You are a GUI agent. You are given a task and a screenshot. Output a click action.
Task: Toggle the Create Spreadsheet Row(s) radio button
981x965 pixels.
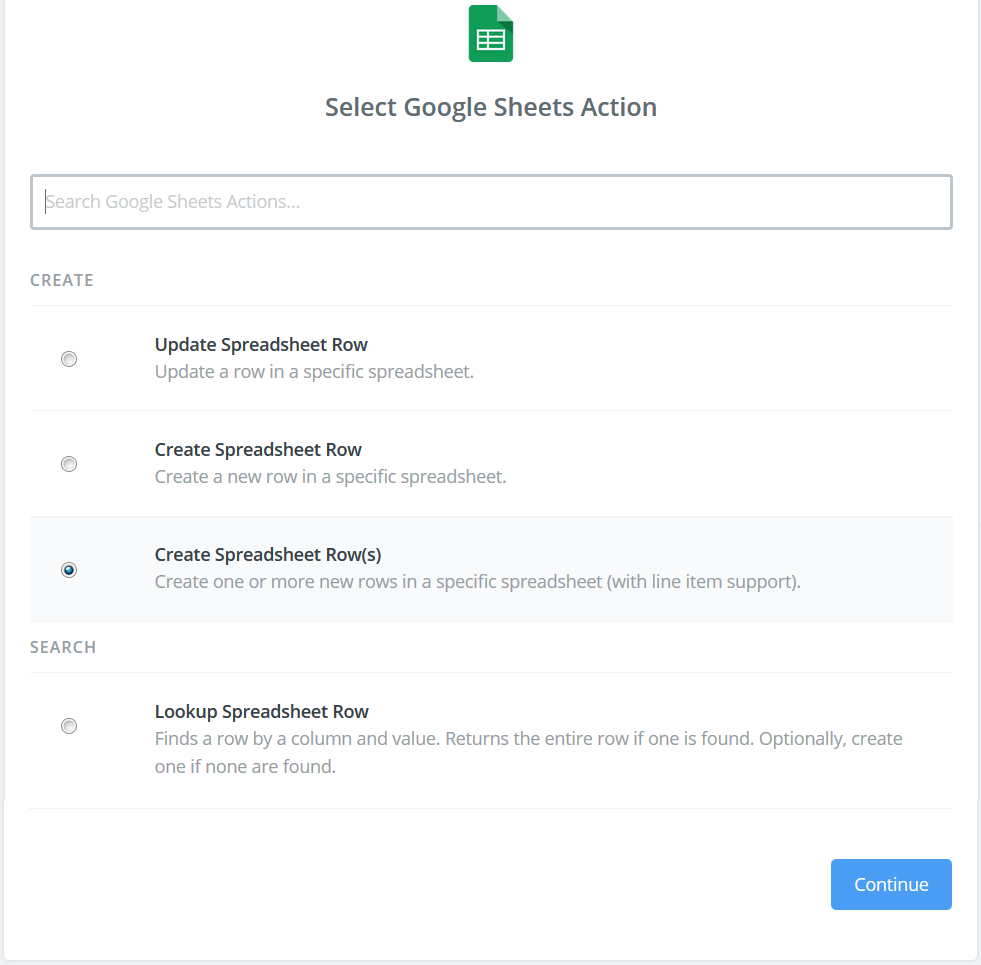pyautogui.click(x=69, y=570)
